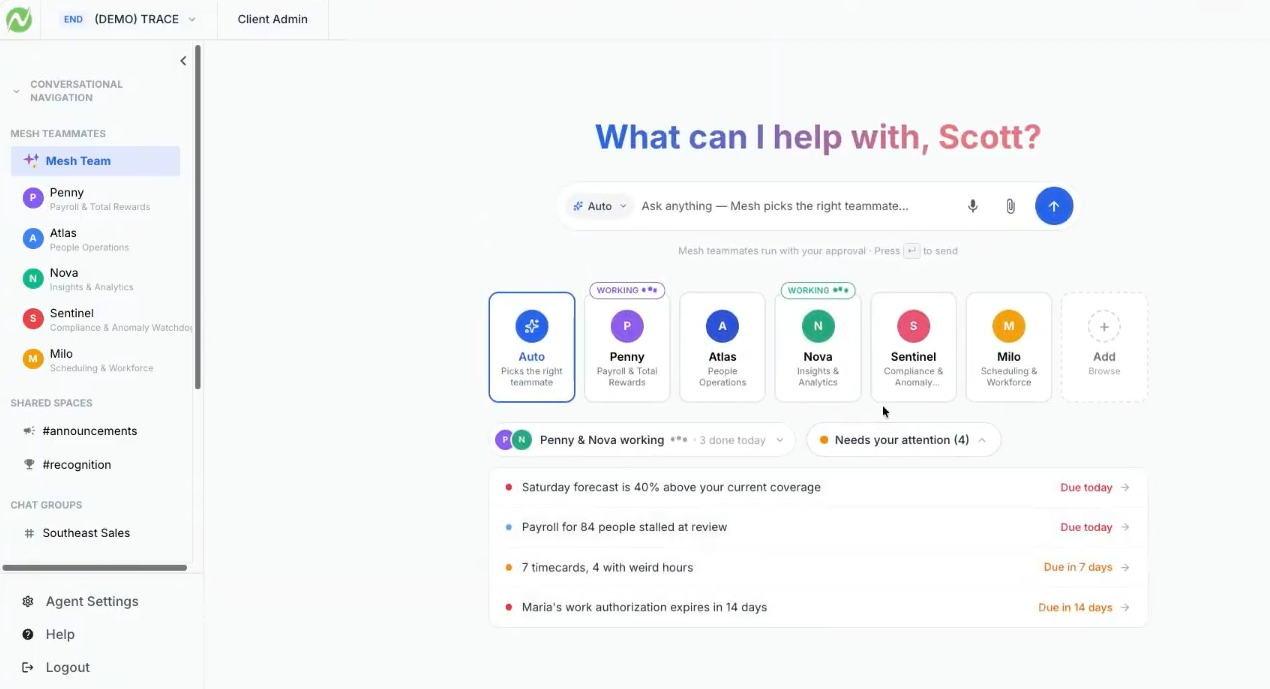Open the (DEMO) TRACE company dropdown

click(128, 19)
